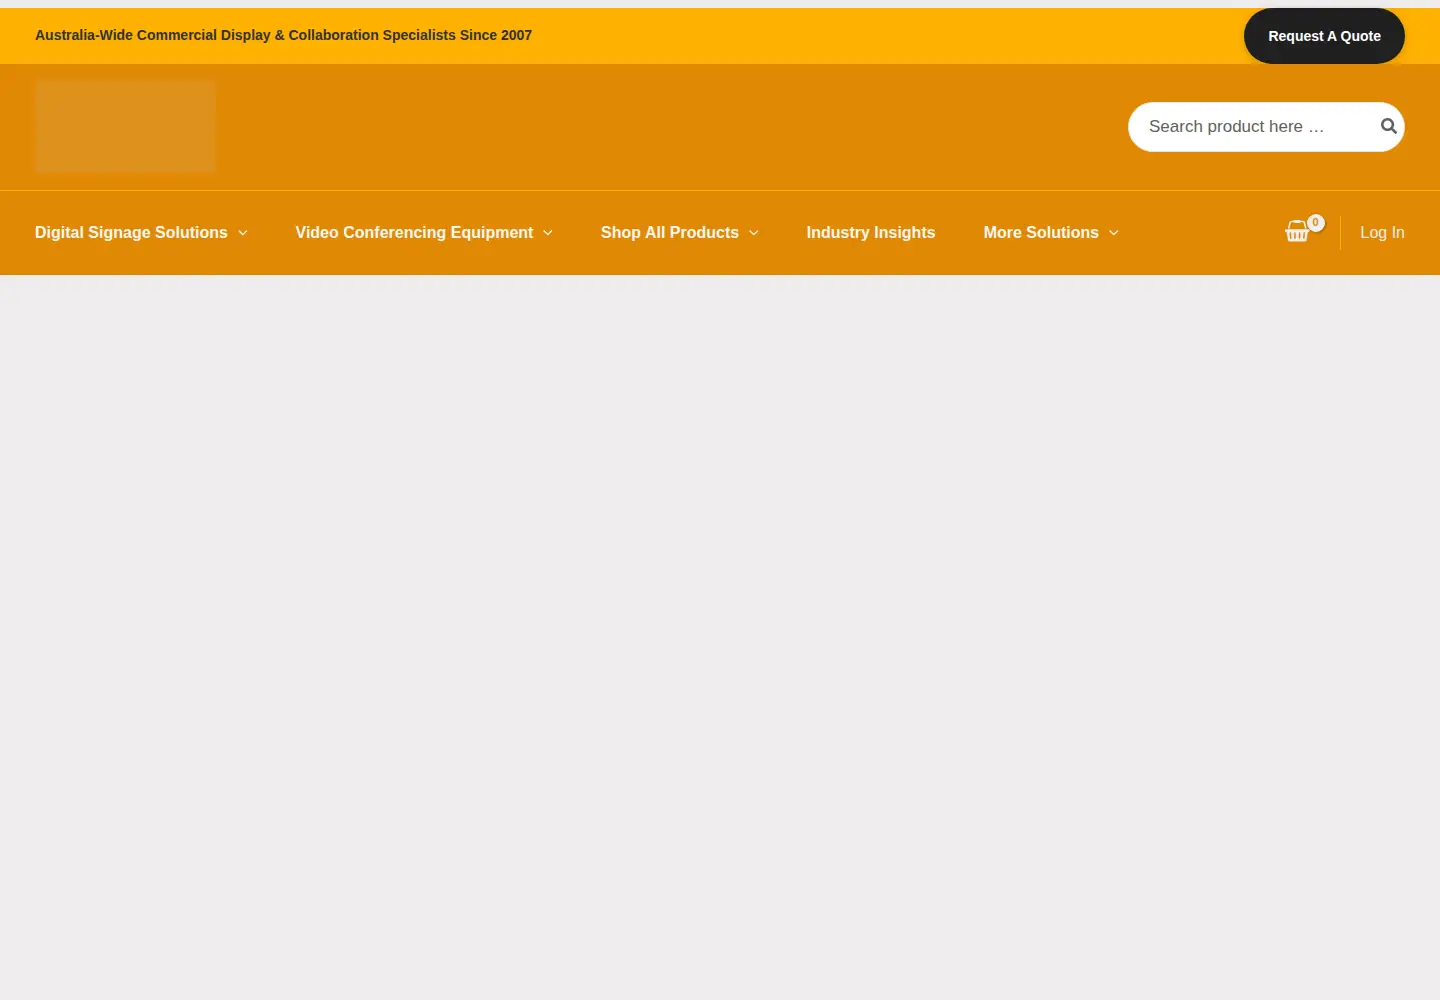This screenshot has height=1000, width=1440.
Task: Open the More Solutions menu
Action: coord(1041,232)
